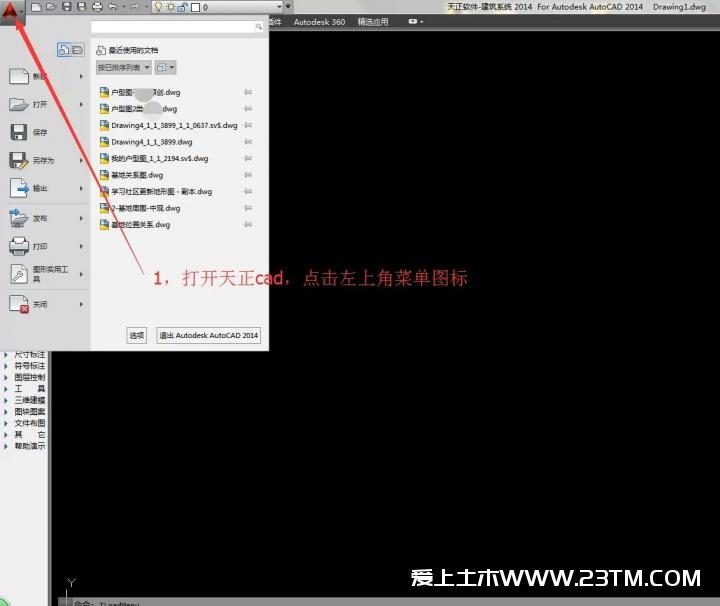Expand the 符号标注 sidebar menu
This screenshot has width=720, height=606.
pos(24,366)
